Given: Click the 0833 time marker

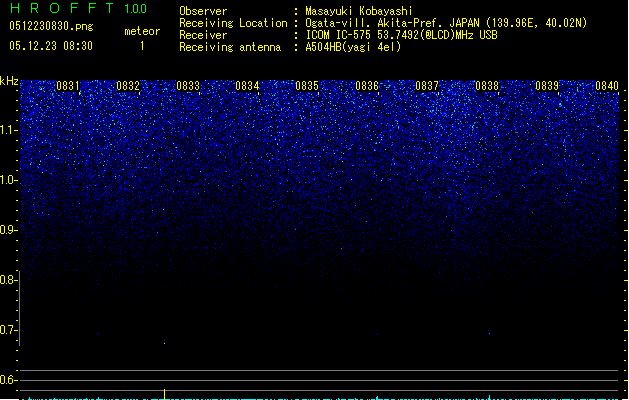Looking at the screenshot, I should pos(188,86).
